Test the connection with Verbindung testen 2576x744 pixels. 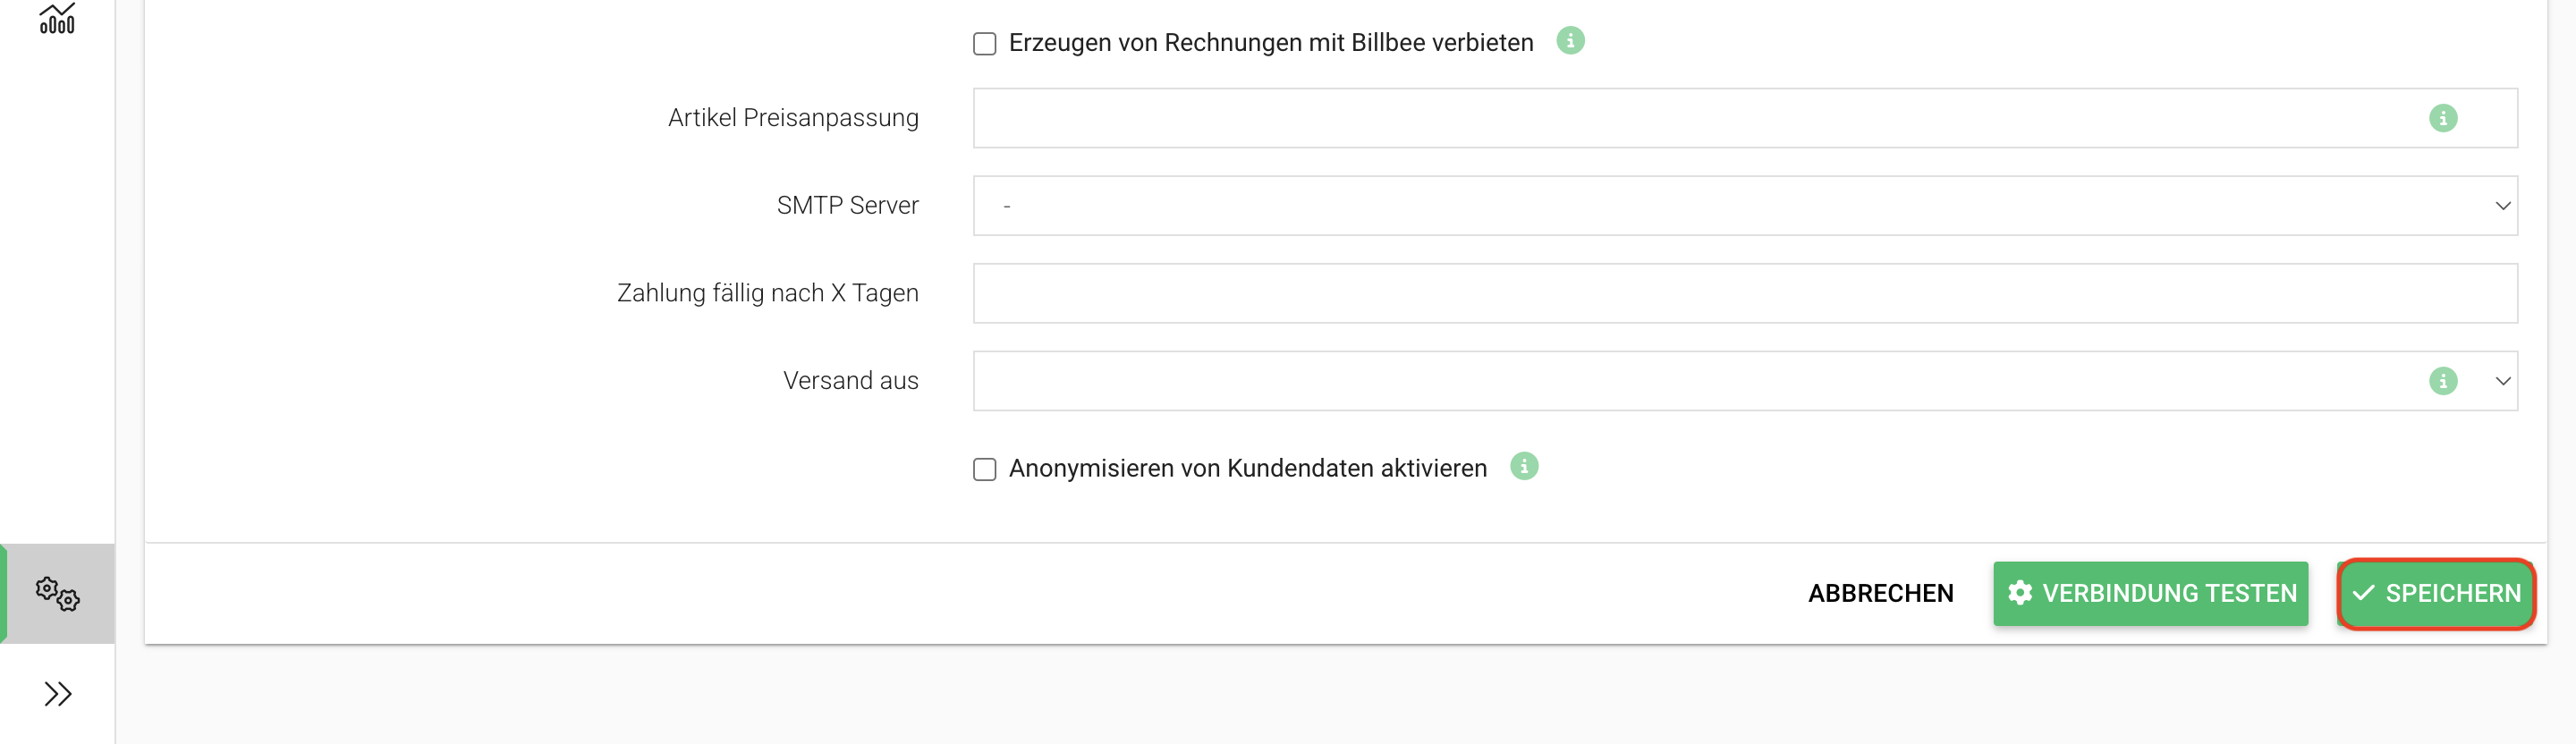pyautogui.click(x=2150, y=594)
